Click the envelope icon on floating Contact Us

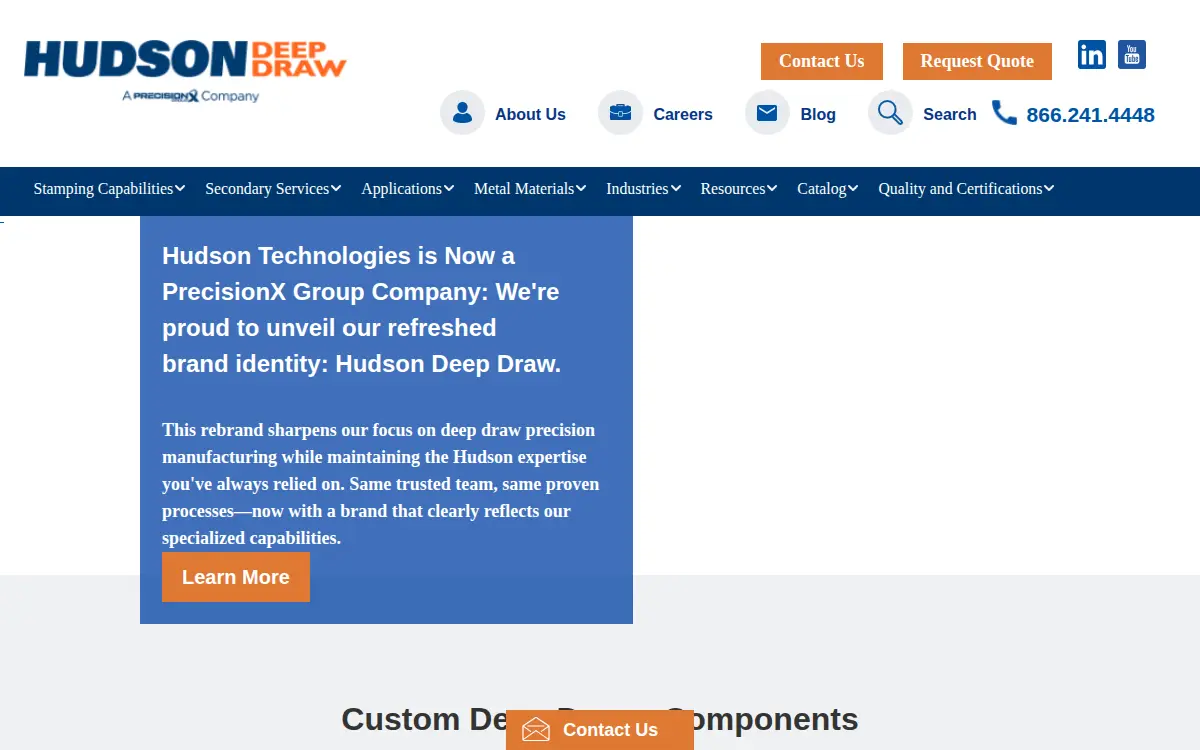click(x=536, y=730)
